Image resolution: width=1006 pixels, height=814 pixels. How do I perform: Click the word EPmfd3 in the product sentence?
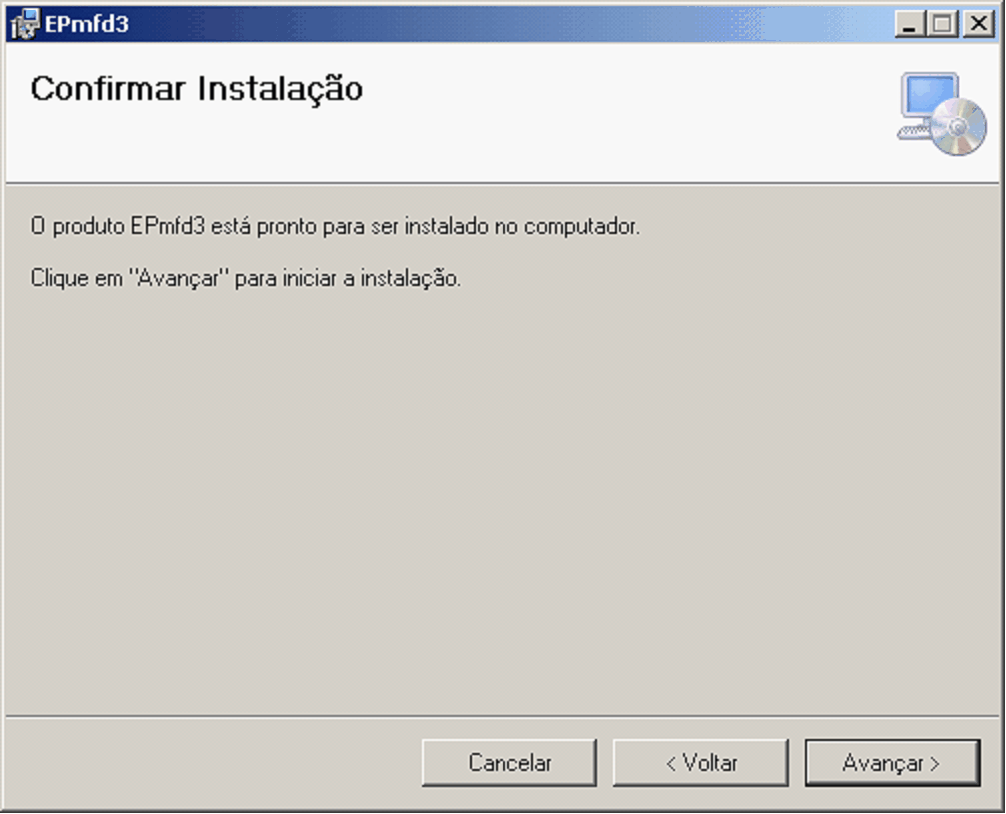[x=167, y=226]
